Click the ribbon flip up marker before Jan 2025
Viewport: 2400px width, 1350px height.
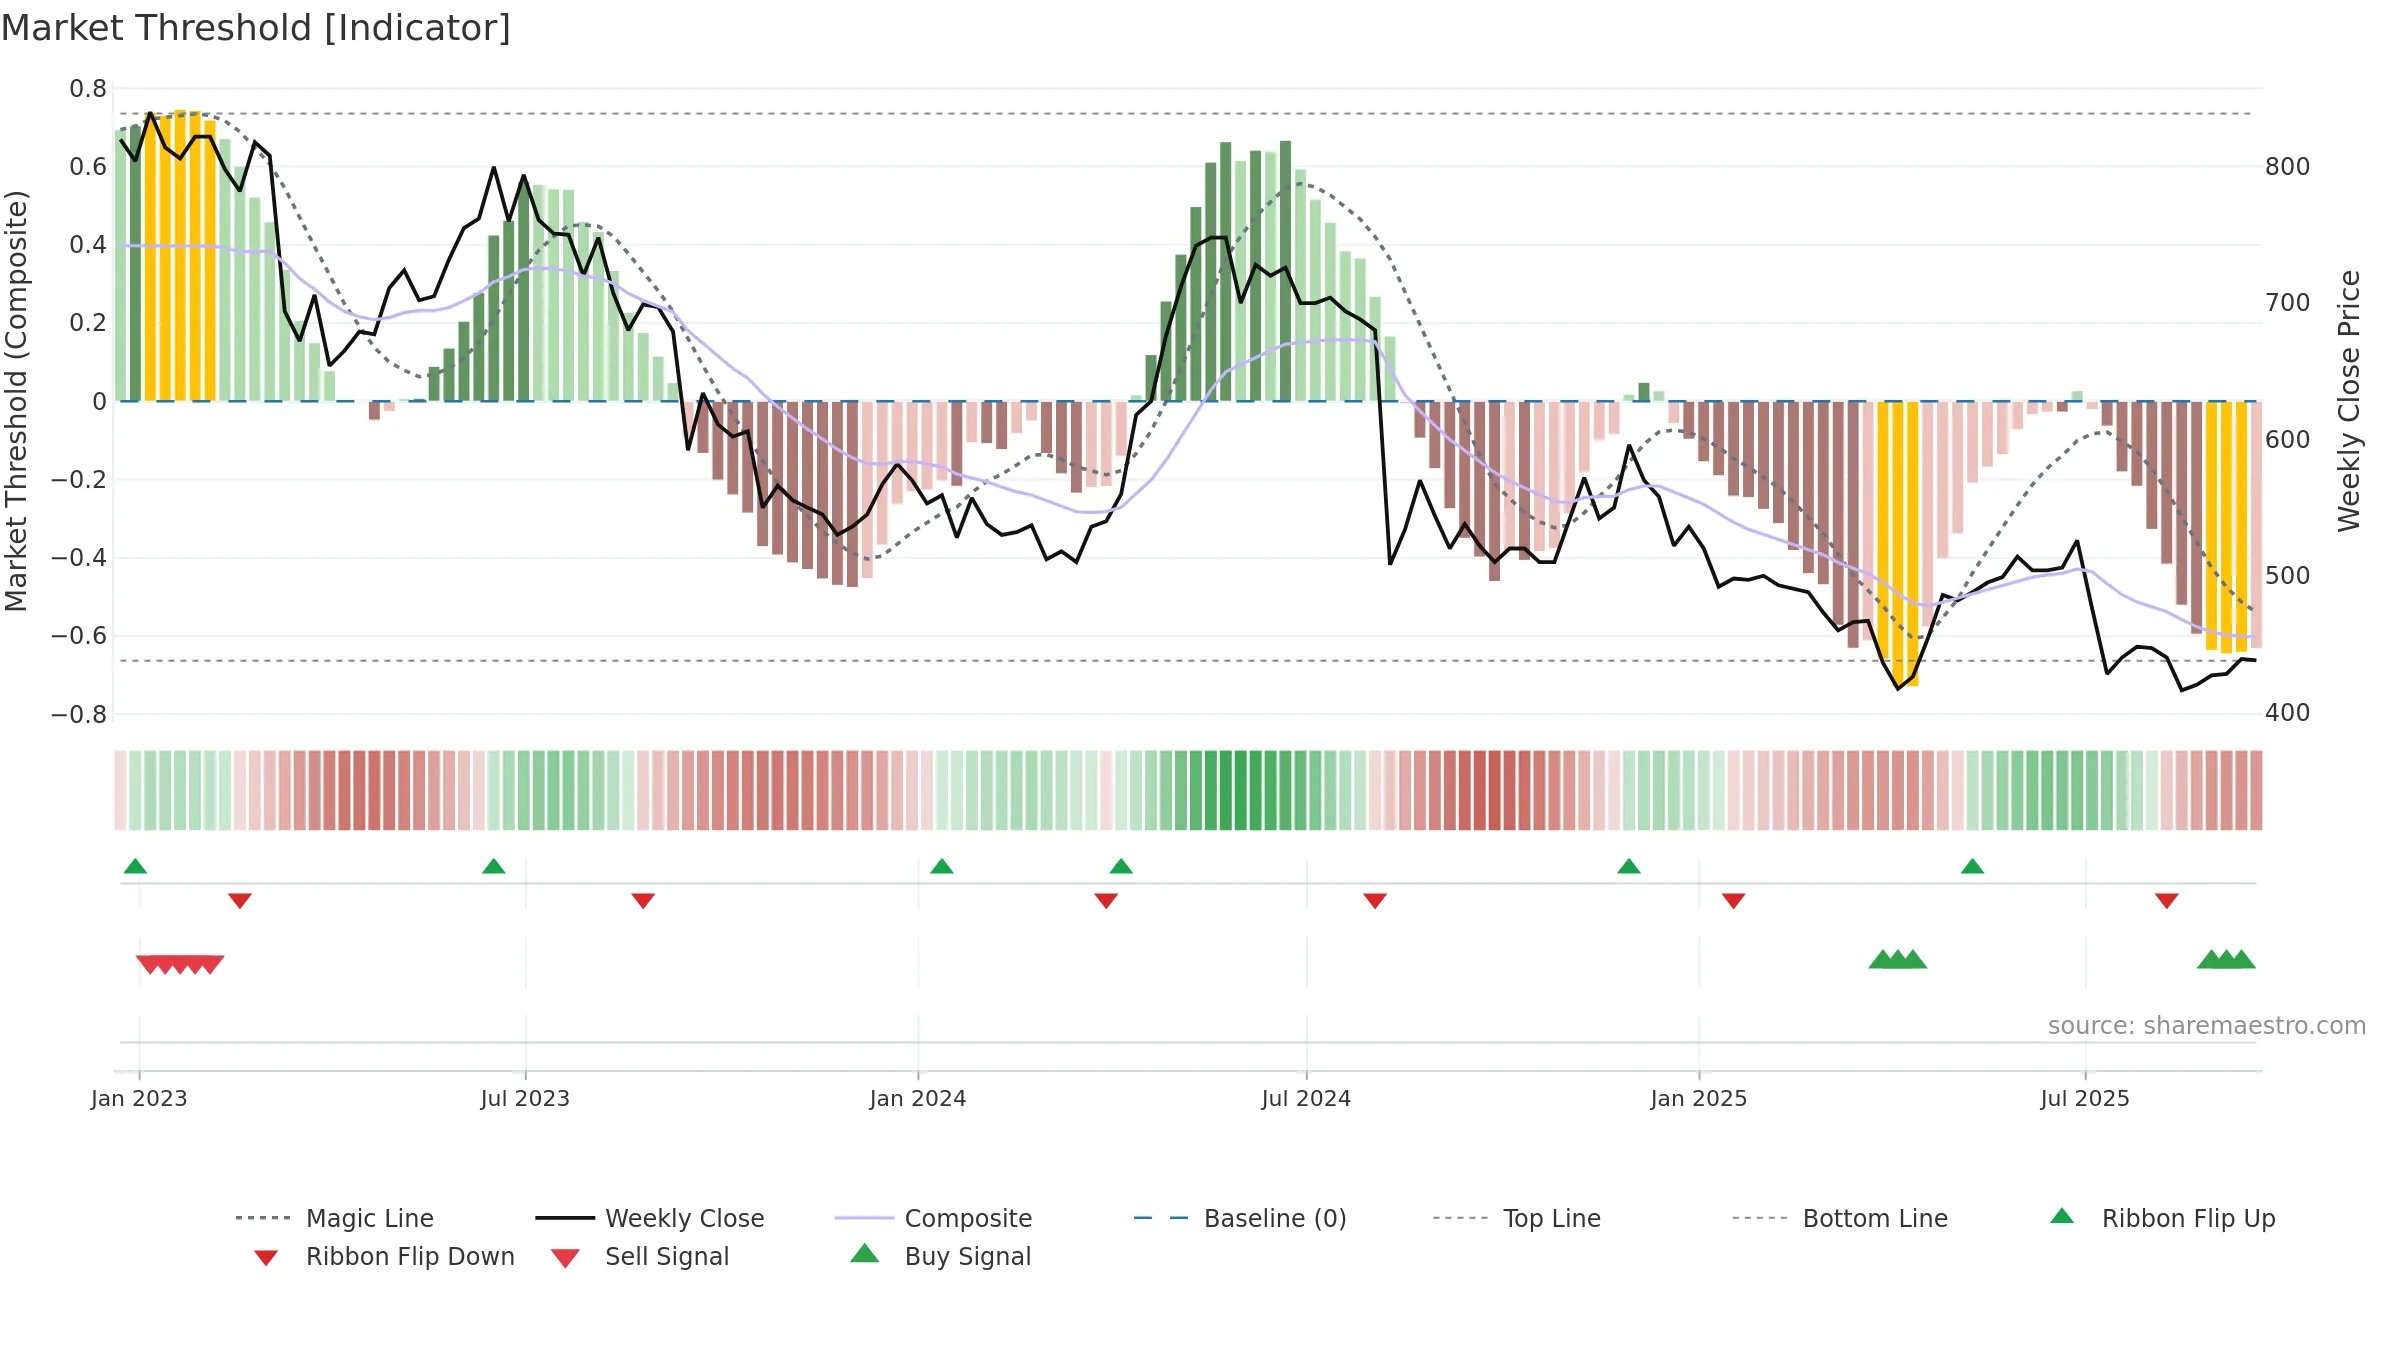[1629, 866]
